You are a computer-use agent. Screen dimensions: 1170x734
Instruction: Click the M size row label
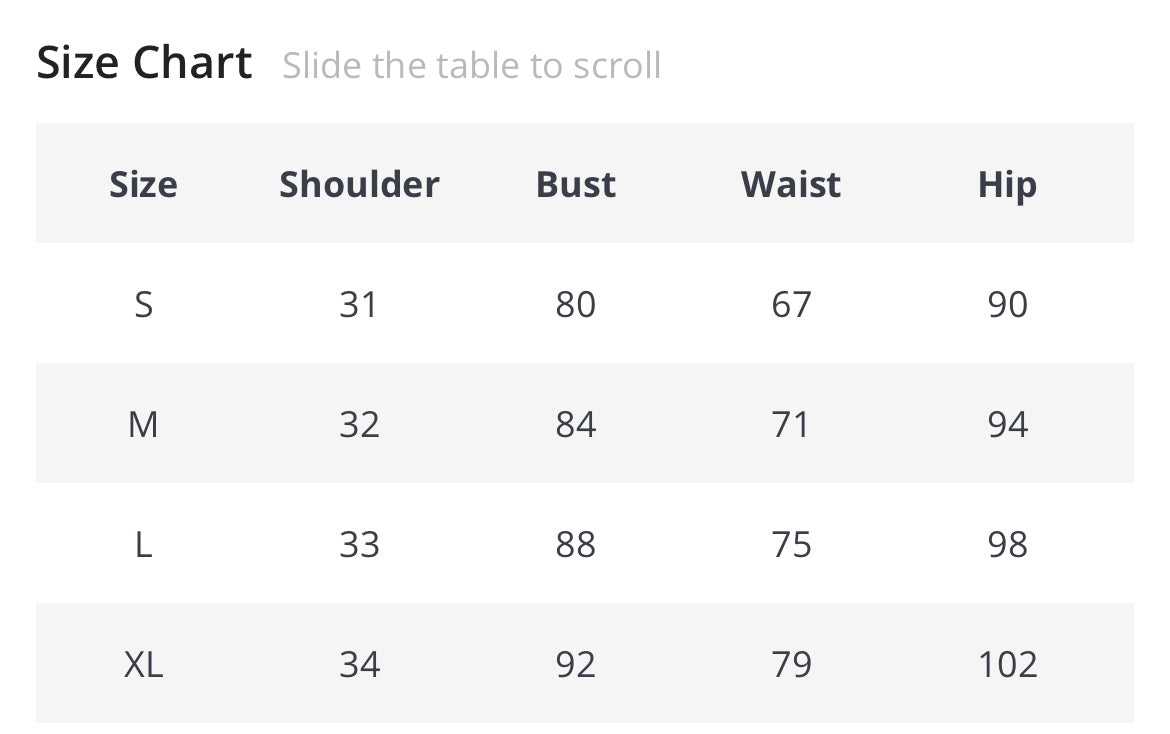click(143, 425)
